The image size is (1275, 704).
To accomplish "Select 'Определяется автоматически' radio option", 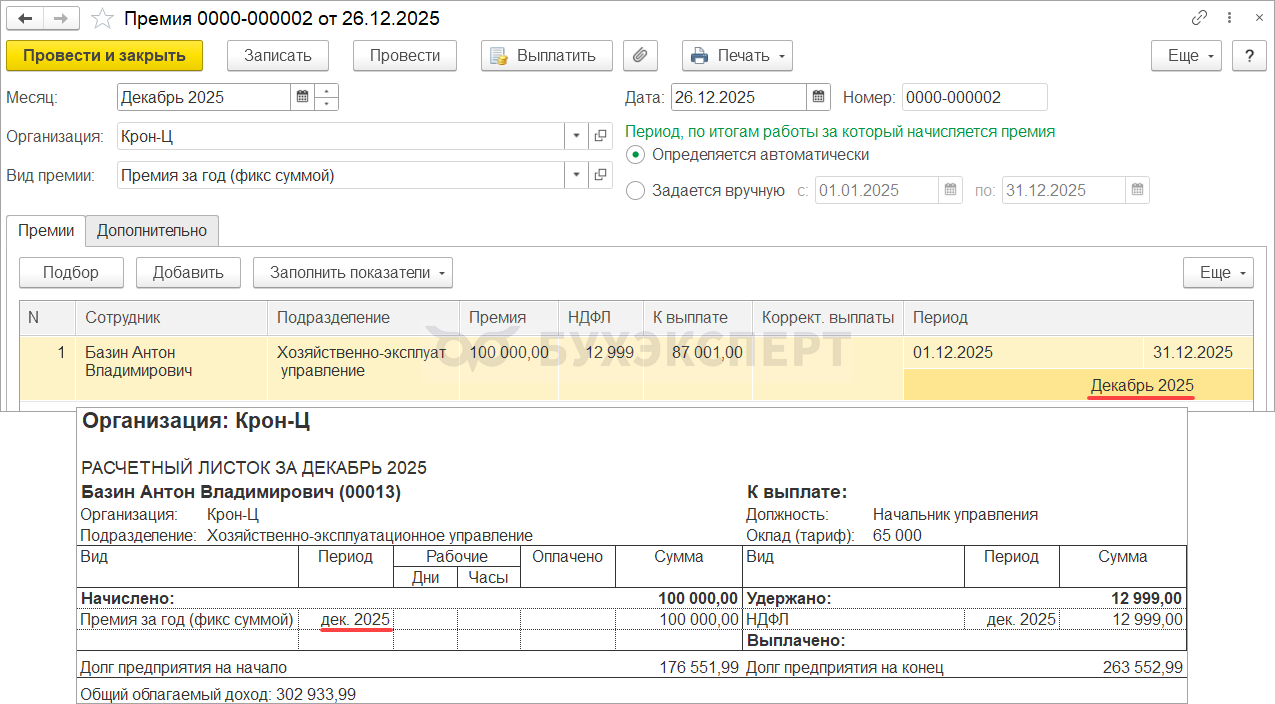I will (x=635, y=155).
